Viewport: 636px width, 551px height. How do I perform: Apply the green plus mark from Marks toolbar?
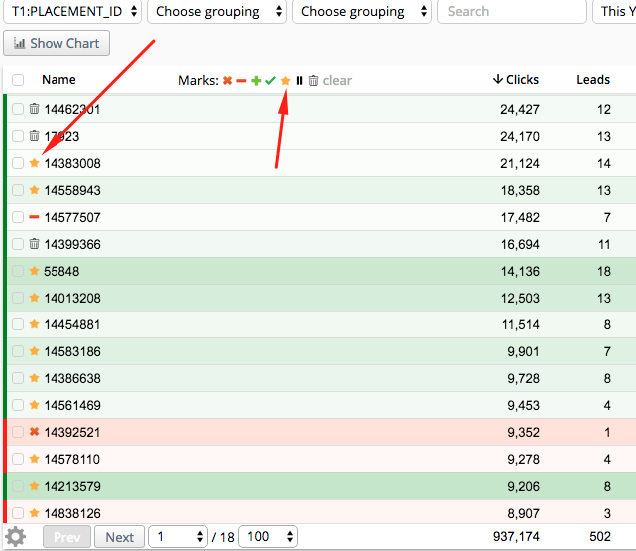(x=256, y=81)
